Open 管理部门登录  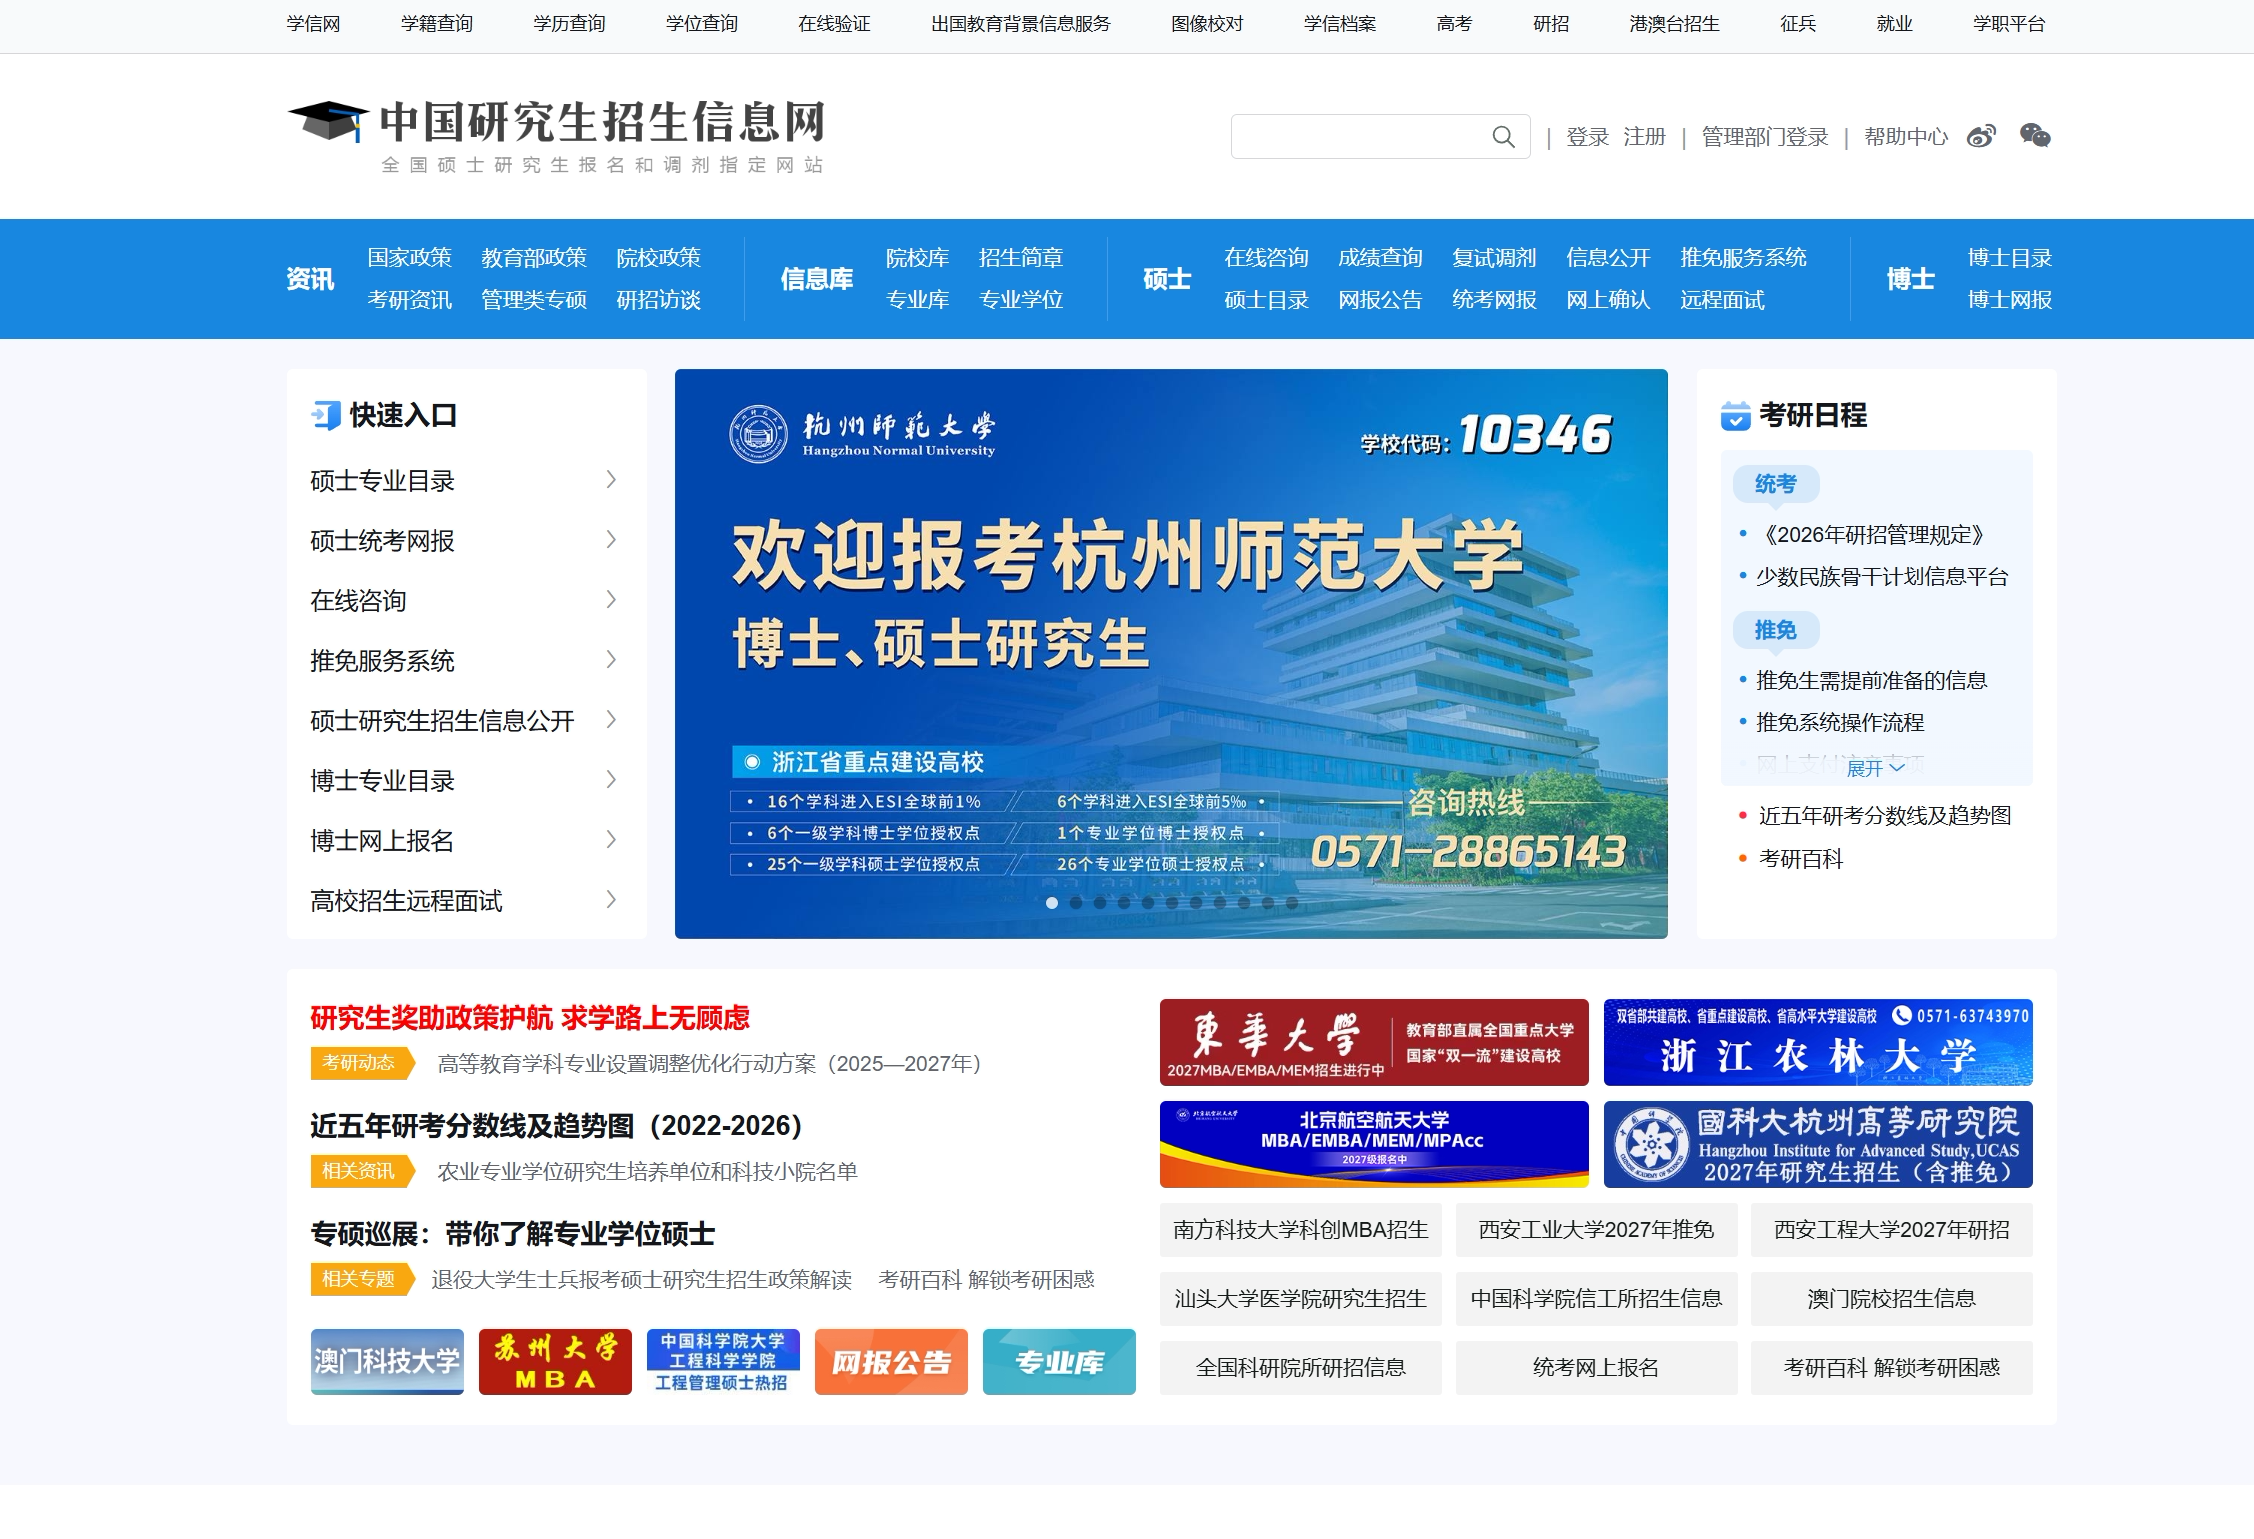[x=1765, y=137]
